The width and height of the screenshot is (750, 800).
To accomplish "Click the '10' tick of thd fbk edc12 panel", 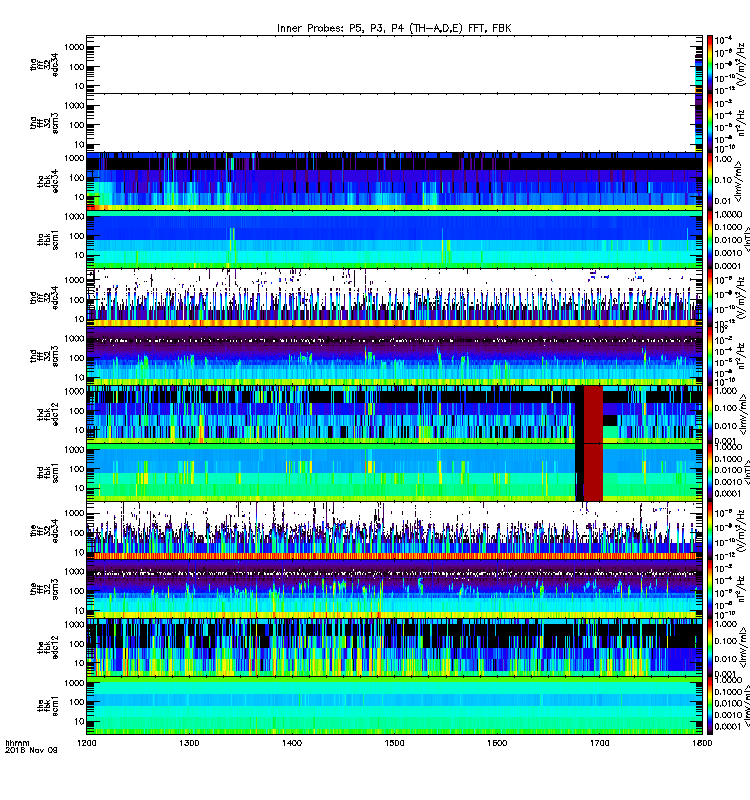I will click(x=79, y=430).
